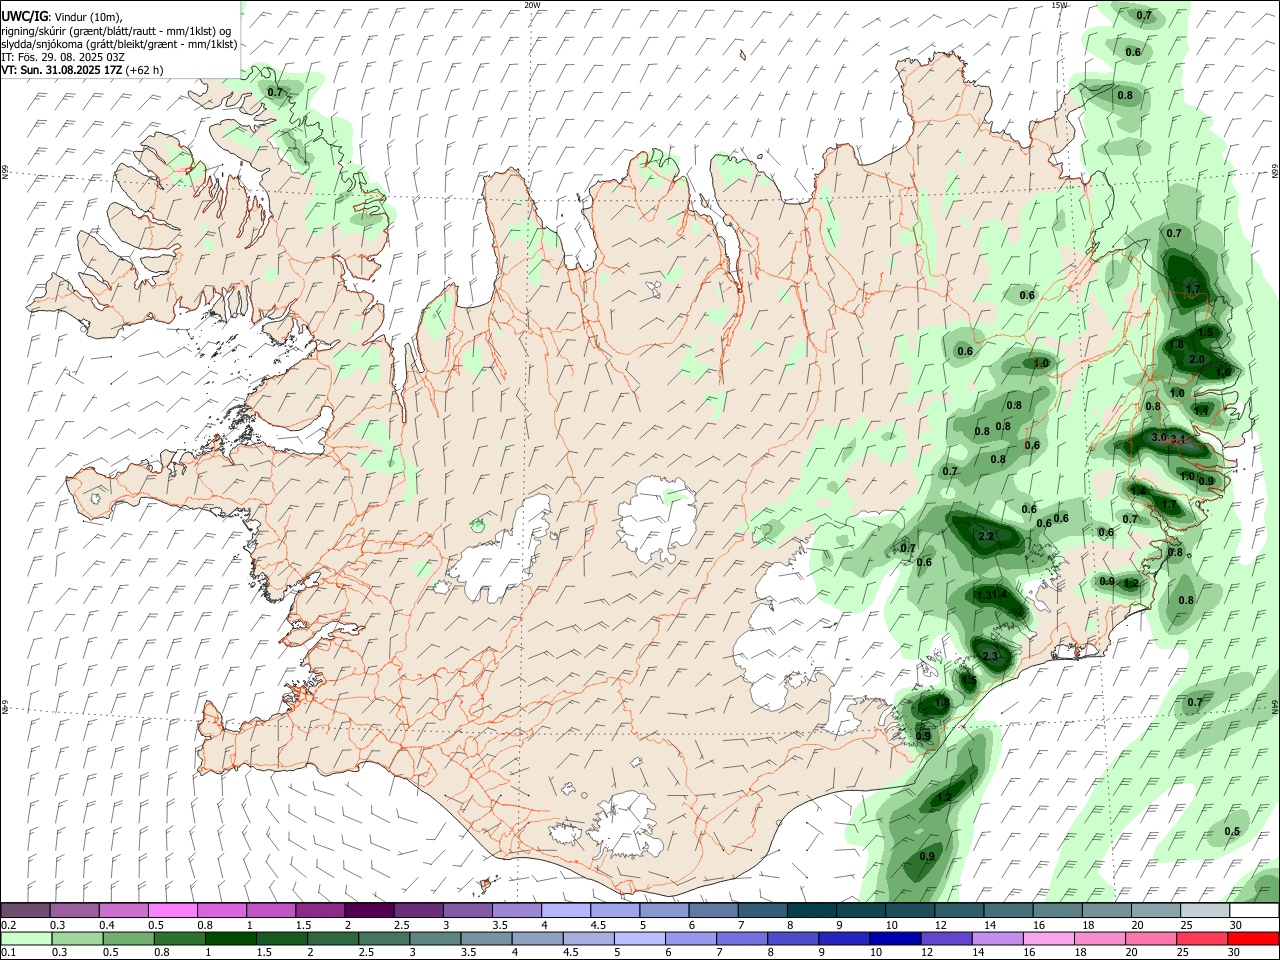The image size is (1280, 960).
Task: Click the initial time 'Fös. 29. 08. 2025 03Z'
Action: (x=70, y=57)
